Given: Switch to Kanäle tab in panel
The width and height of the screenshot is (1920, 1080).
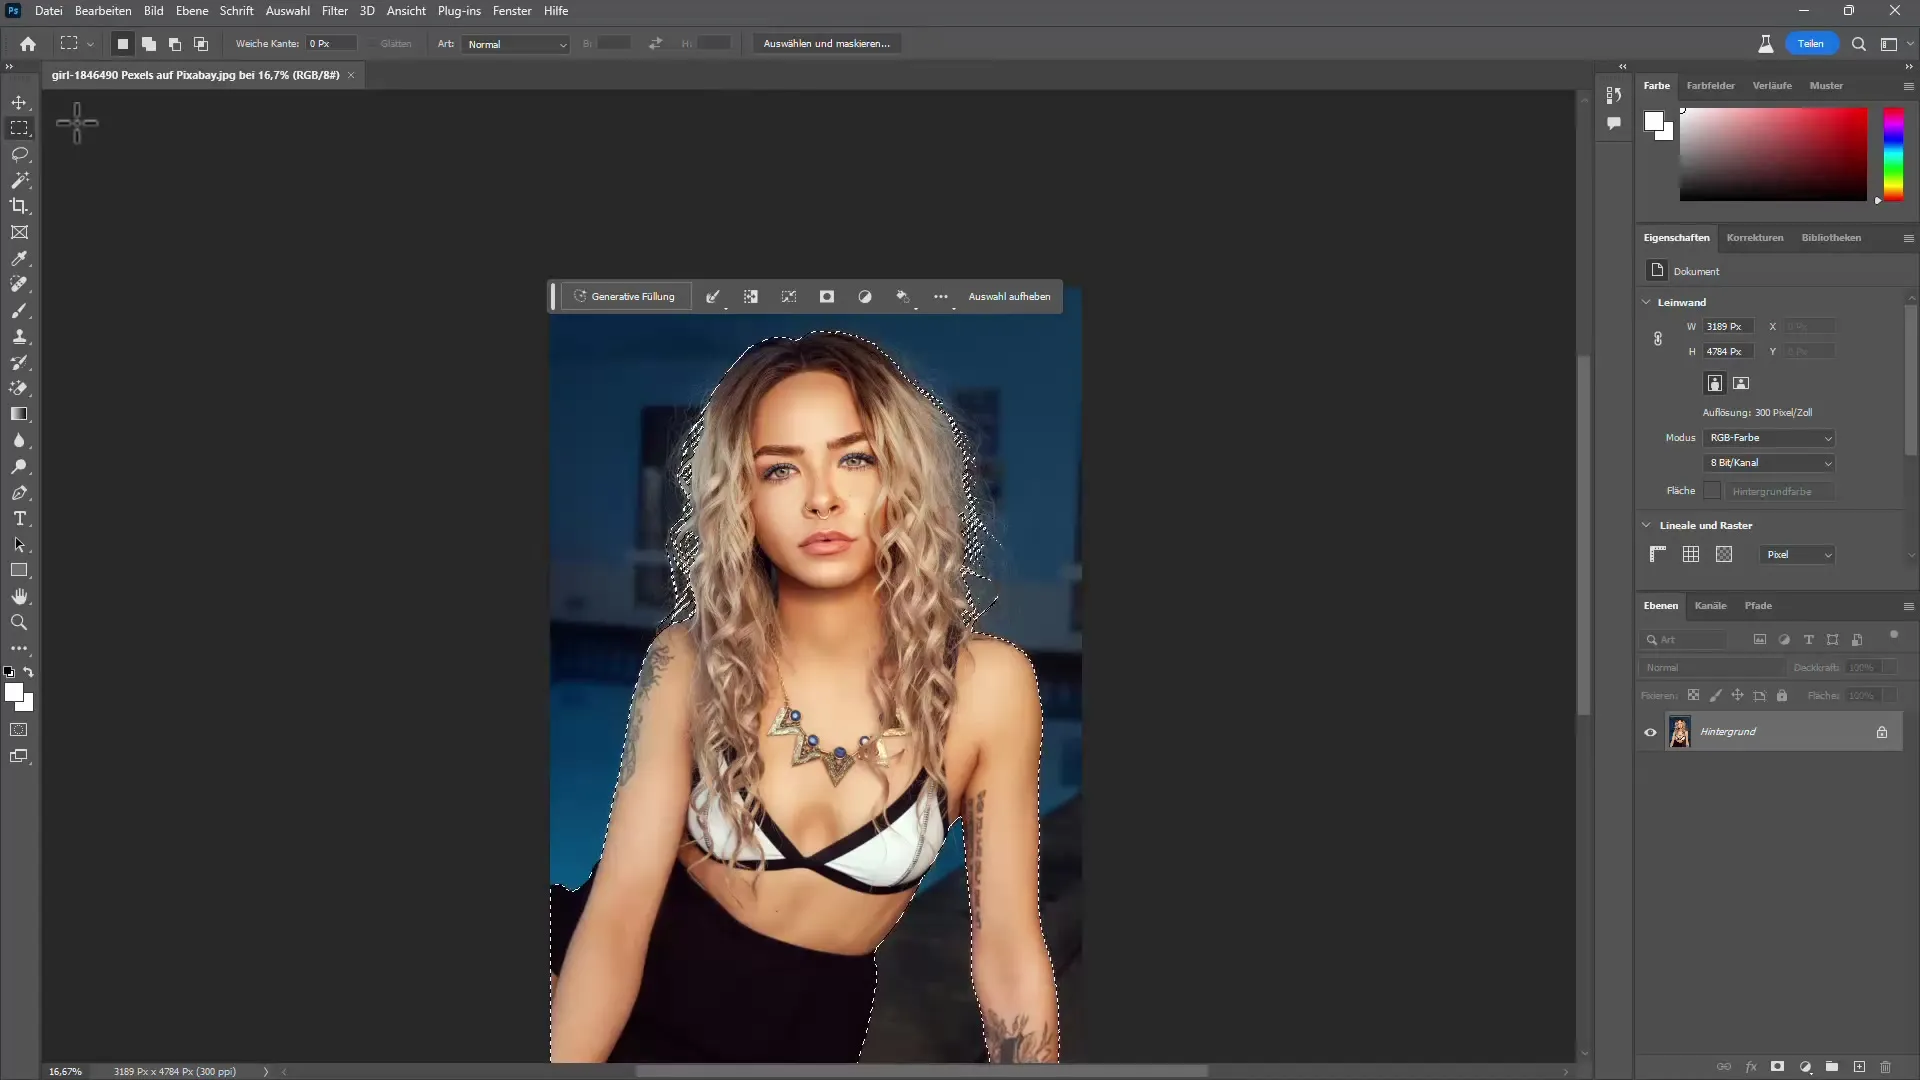Looking at the screenshot, I should 1712,605.
